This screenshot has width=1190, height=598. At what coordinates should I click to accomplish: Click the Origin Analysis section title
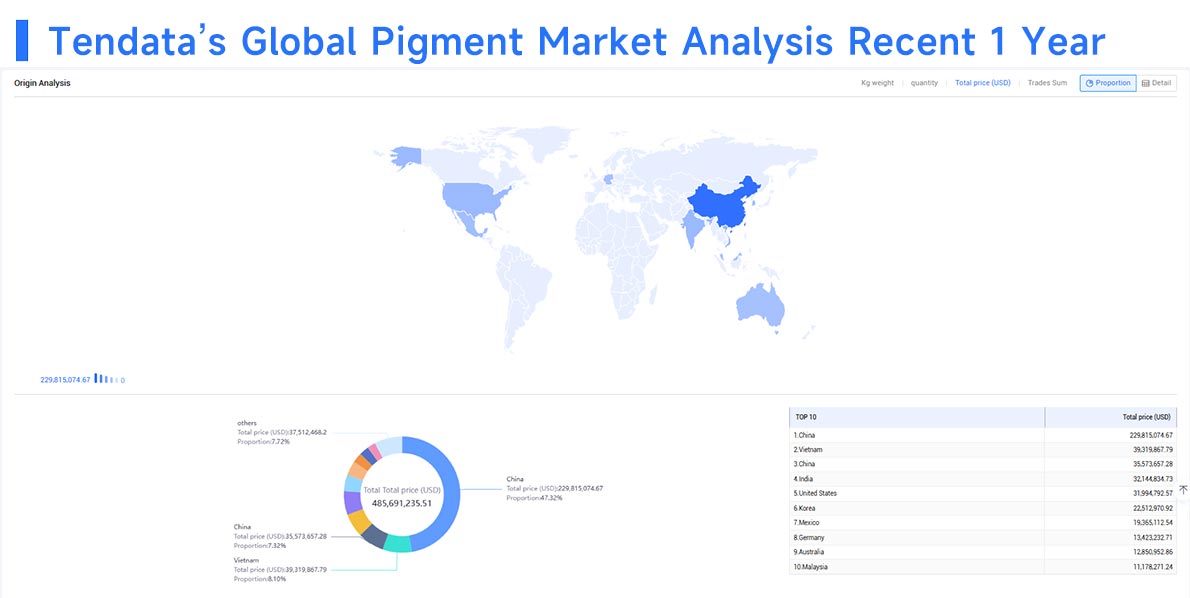pos(42,83)
